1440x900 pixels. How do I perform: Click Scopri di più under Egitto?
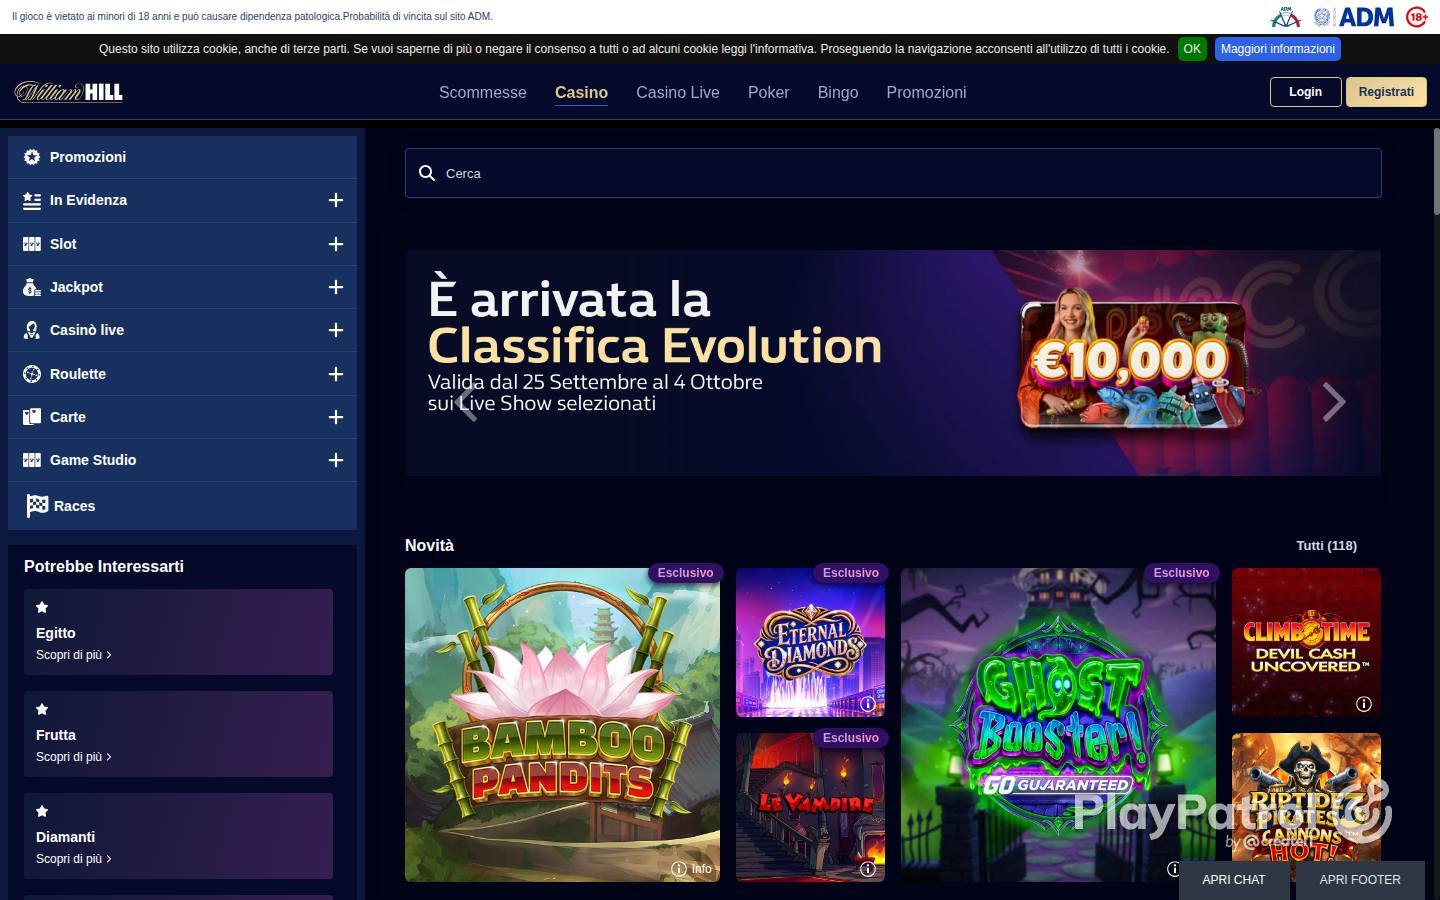tap(73, 655)
